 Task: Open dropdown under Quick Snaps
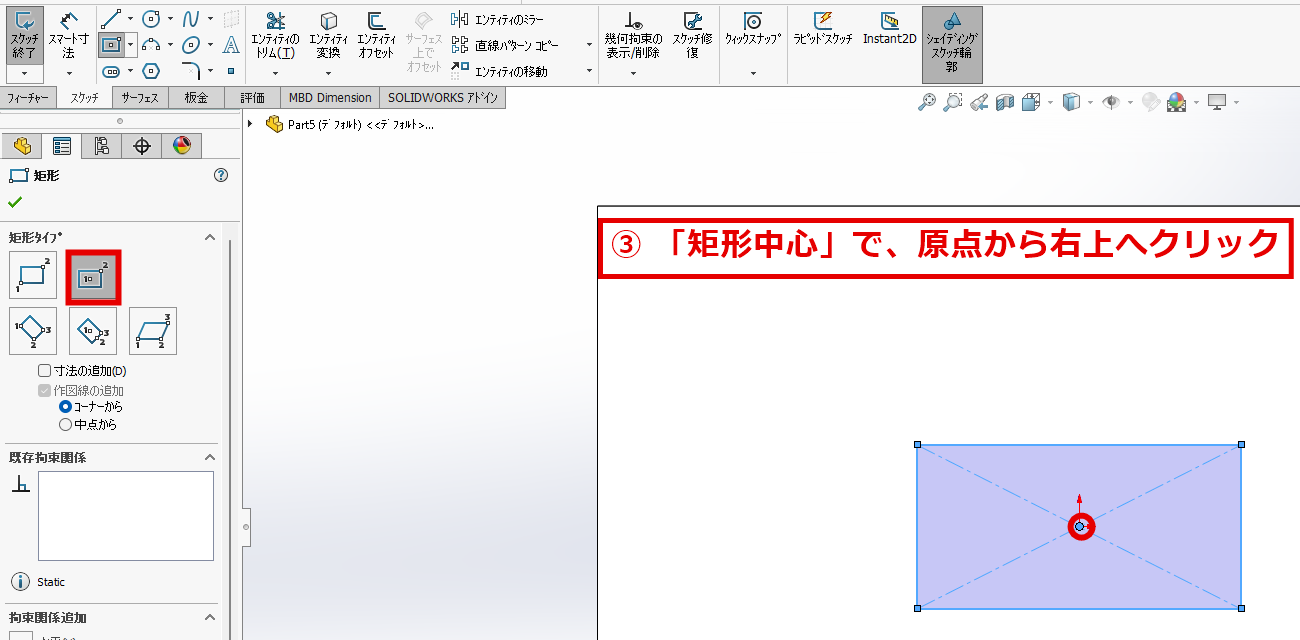(x=752, y=74)
